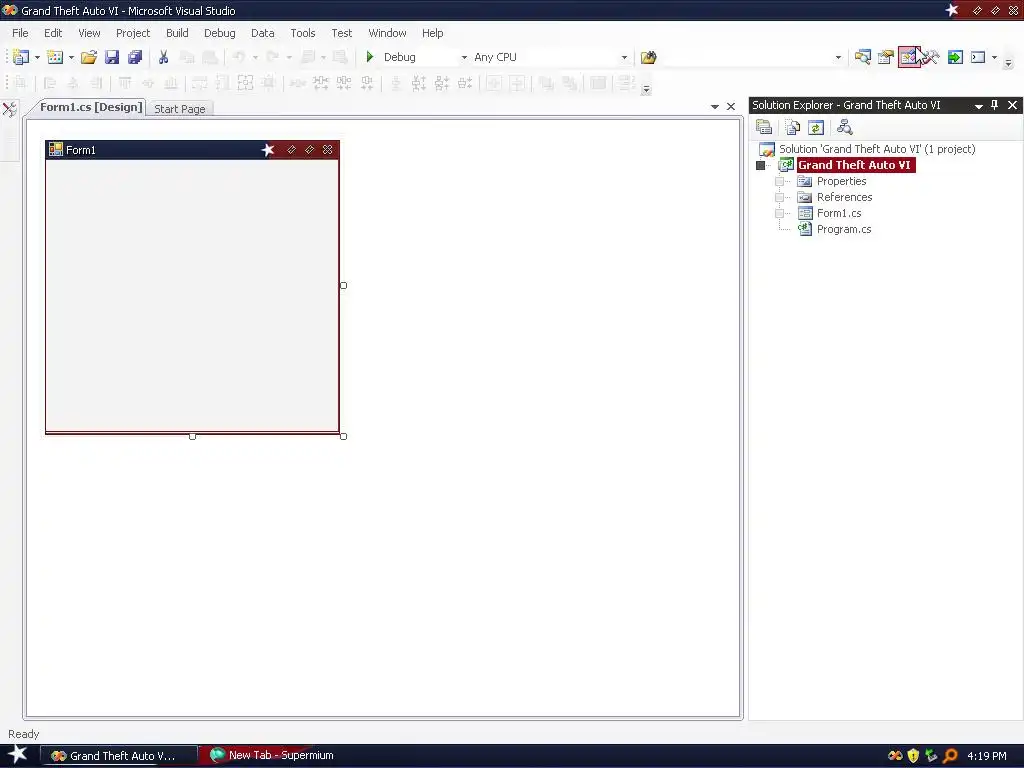Refresh the Solution Explorer with Refresh icon
The width and height of the screenshot is (1024, 768).
coord(816,127)
